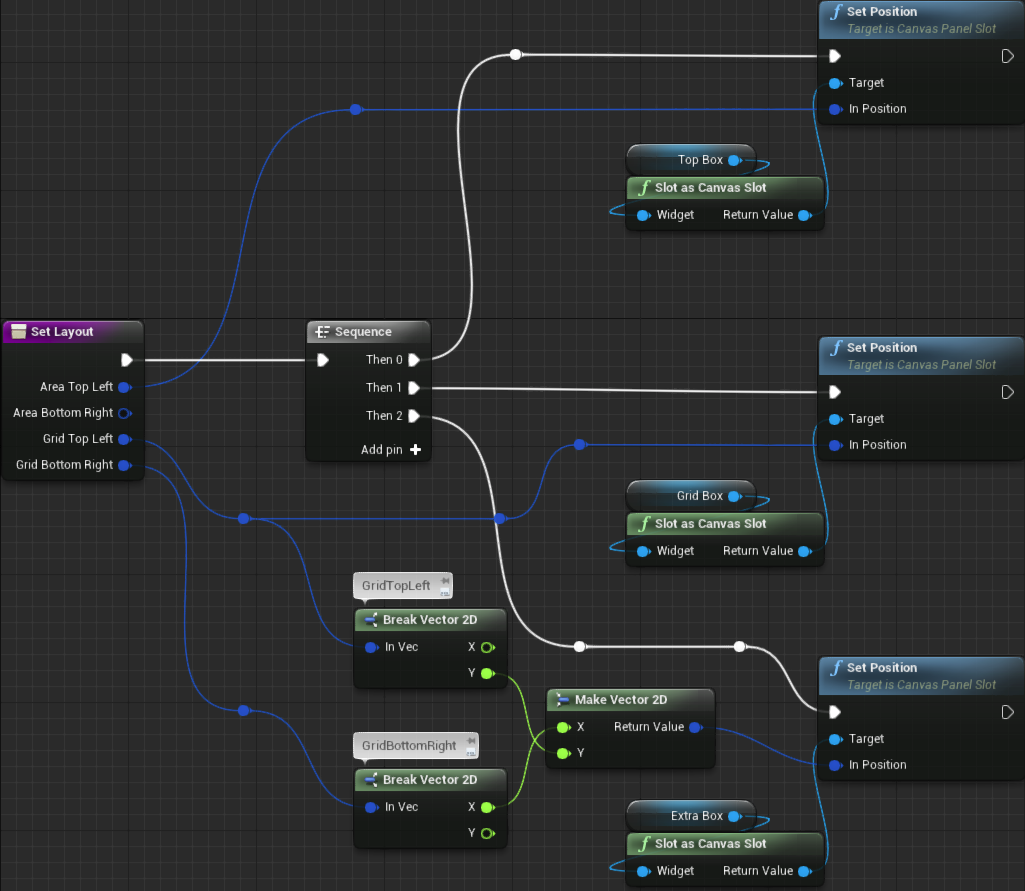Screen dimensions: 1025x891
Task: Select the GridBottomRight Break Vector 2D node title
Action: pyautogui.click(x=429, y=780)
